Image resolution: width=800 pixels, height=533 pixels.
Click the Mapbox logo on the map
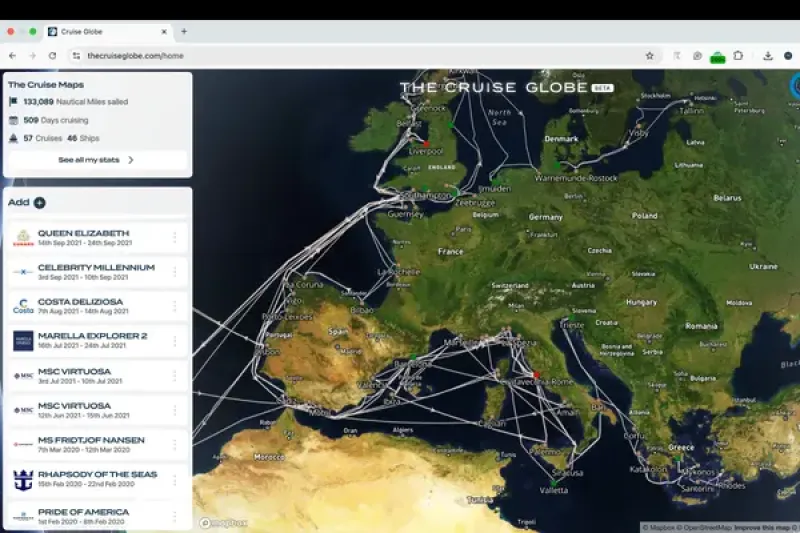click(223, 523)
